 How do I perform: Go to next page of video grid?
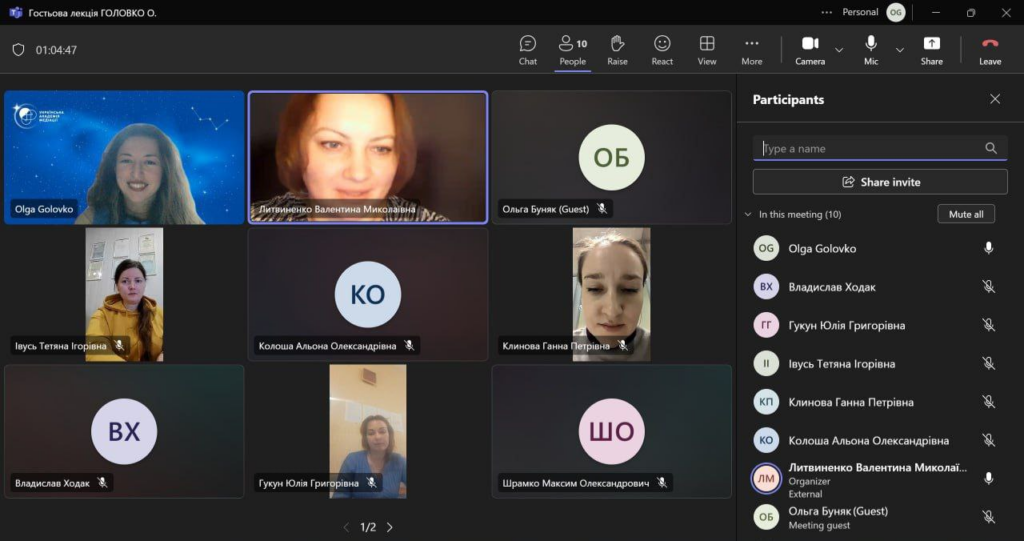[x=390, y=527]
